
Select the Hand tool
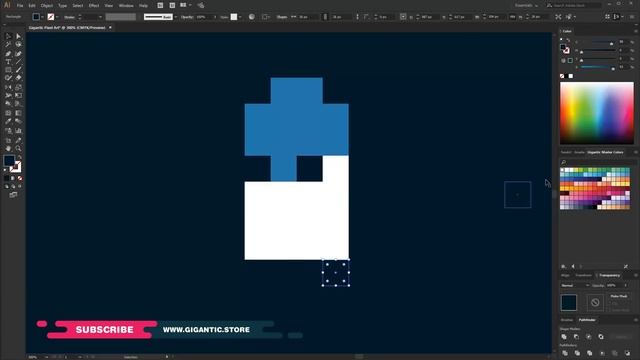8,148
